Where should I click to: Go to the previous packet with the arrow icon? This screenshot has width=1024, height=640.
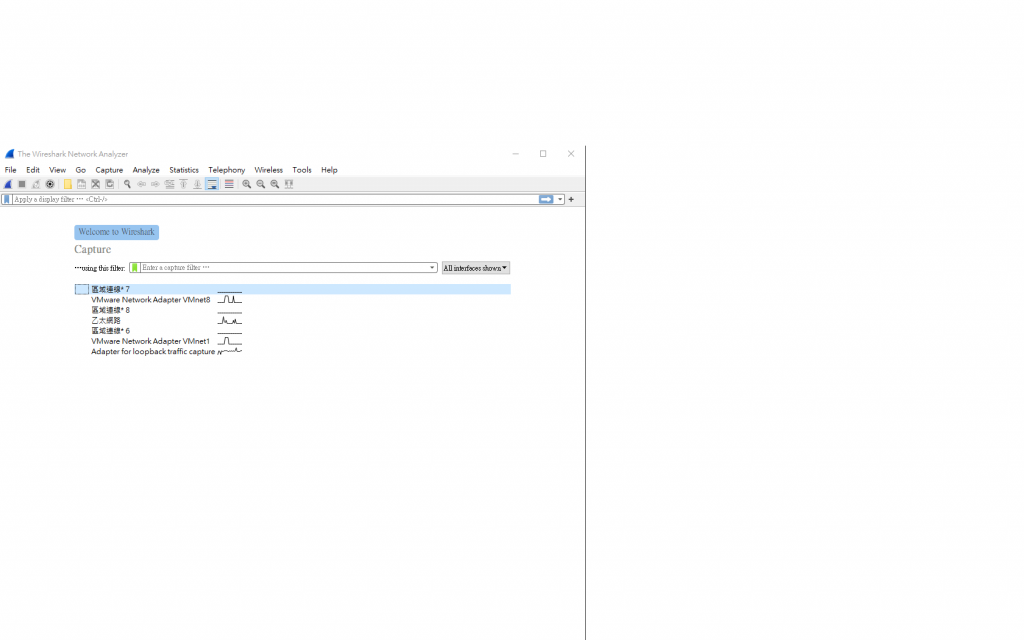[x=141, y=185]
